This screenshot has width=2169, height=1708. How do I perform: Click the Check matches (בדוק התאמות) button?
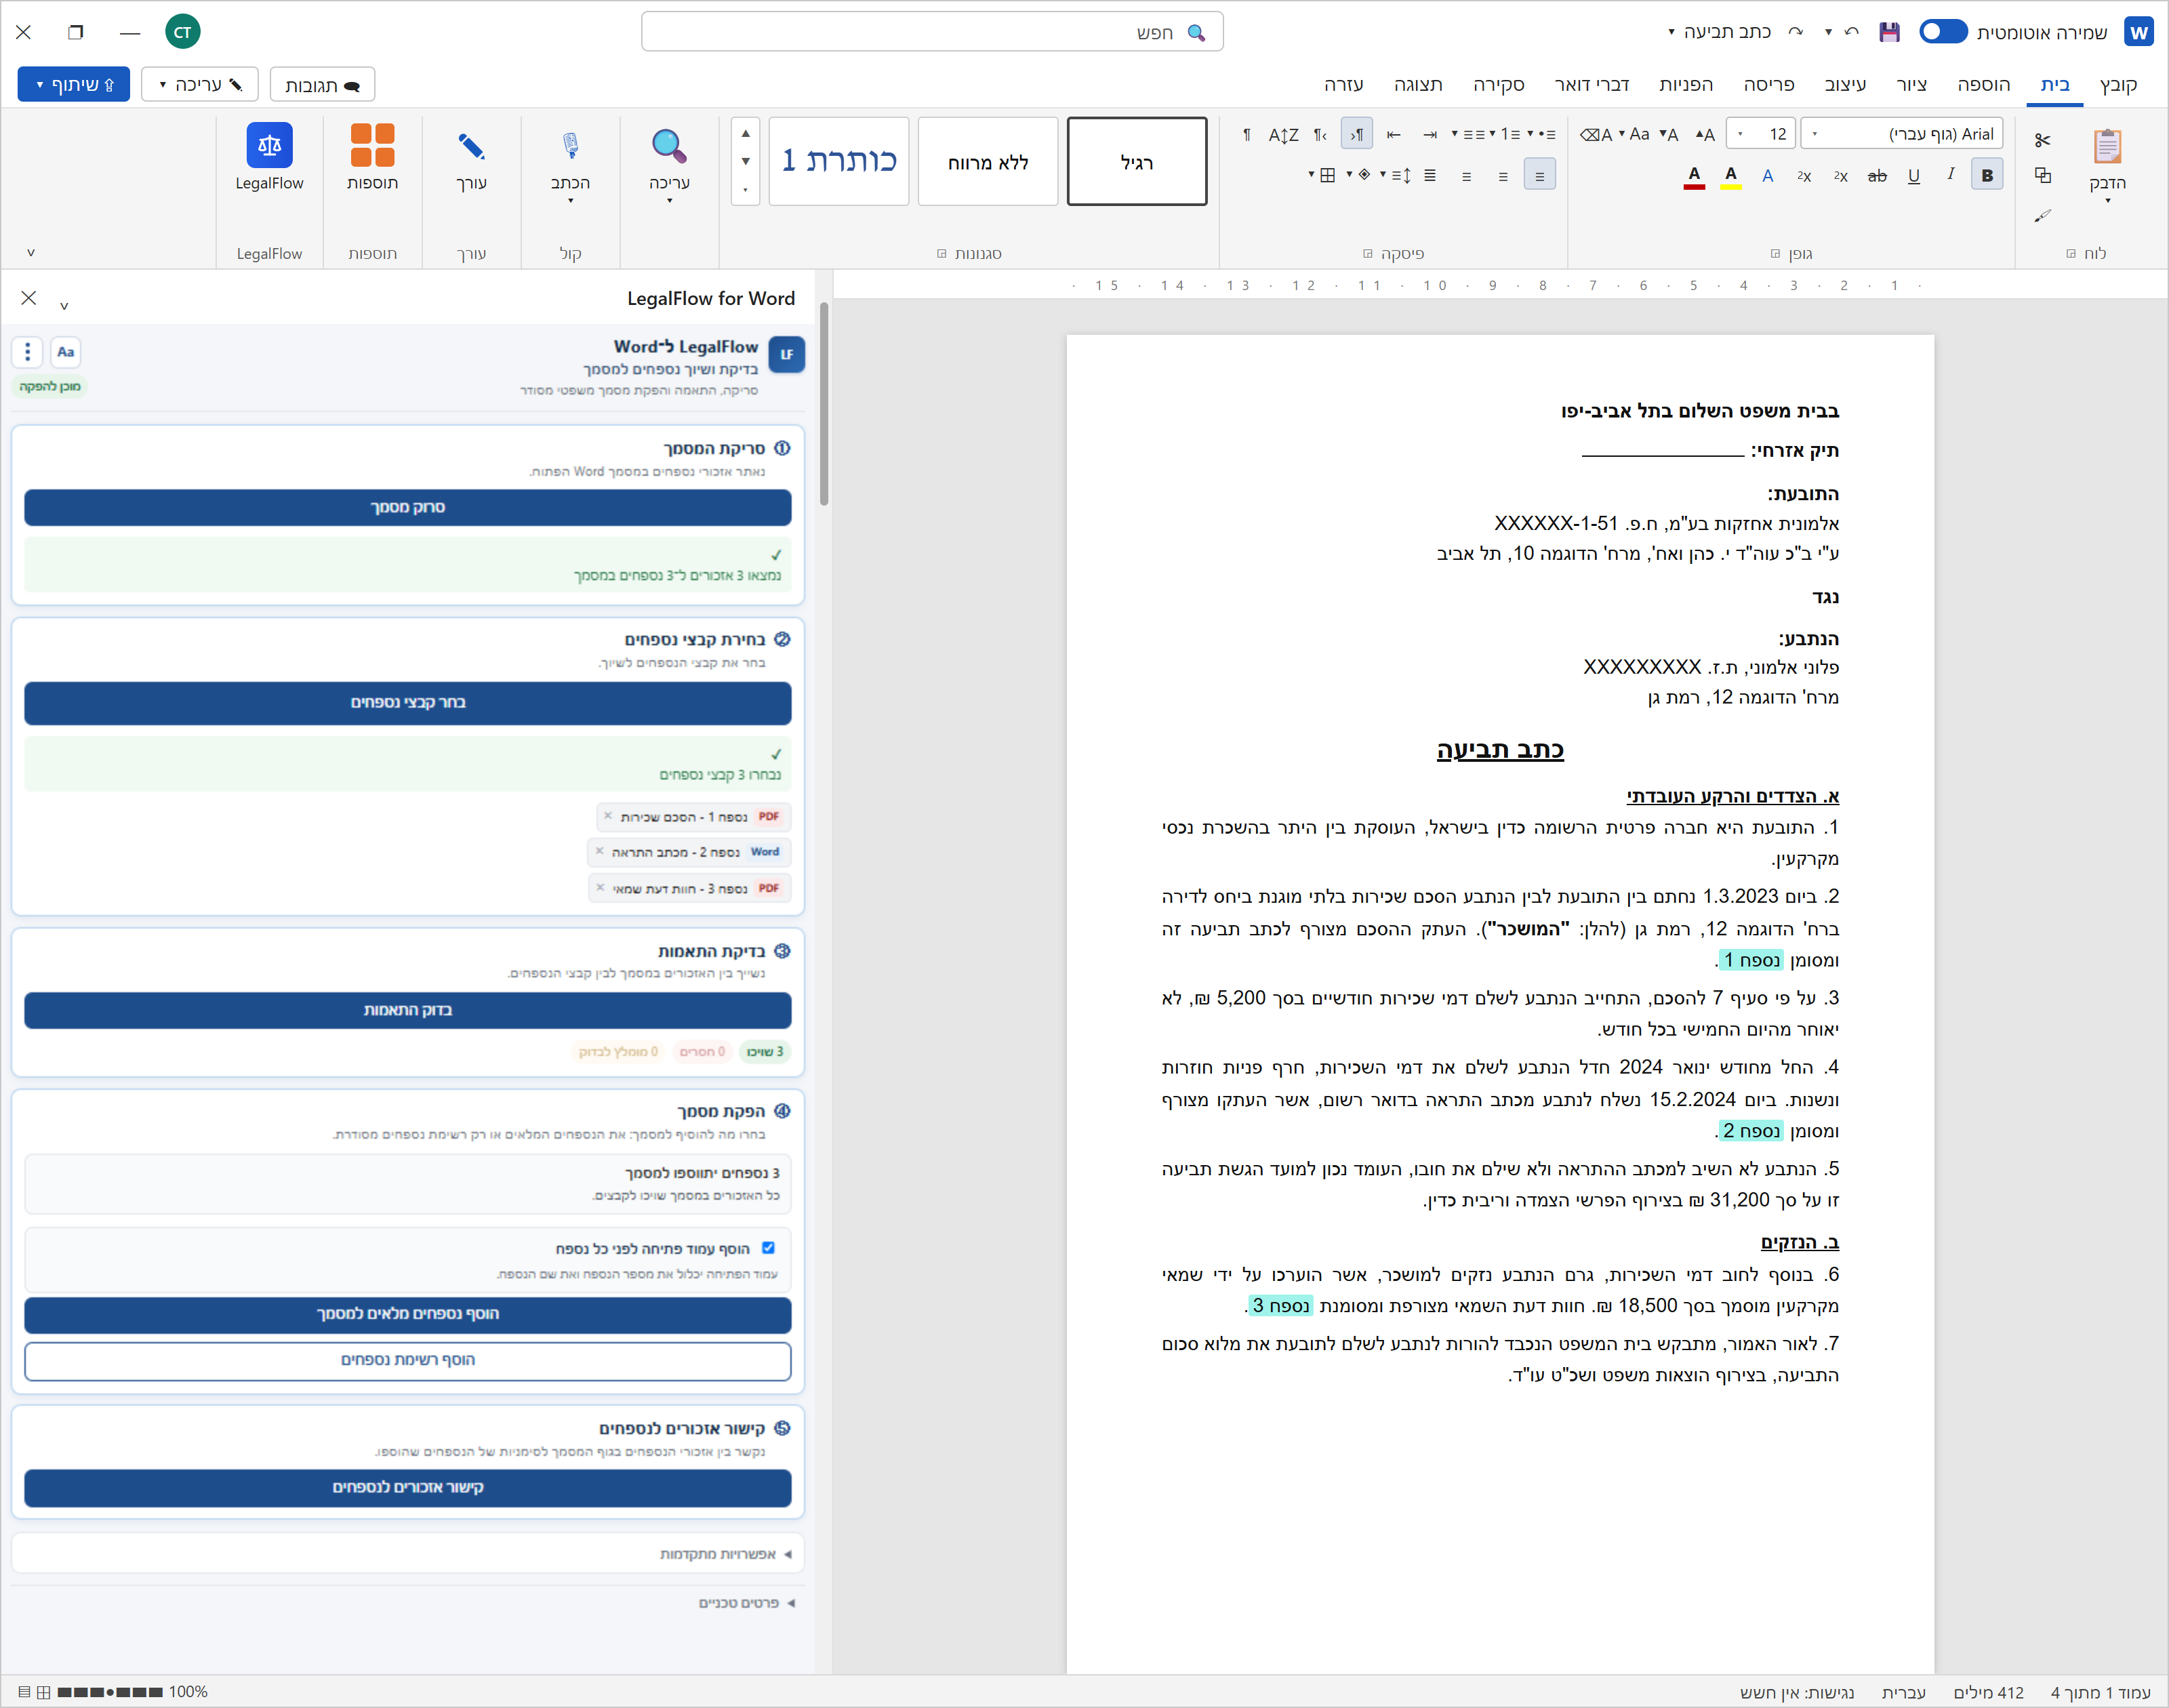[x=407, y=1010]
